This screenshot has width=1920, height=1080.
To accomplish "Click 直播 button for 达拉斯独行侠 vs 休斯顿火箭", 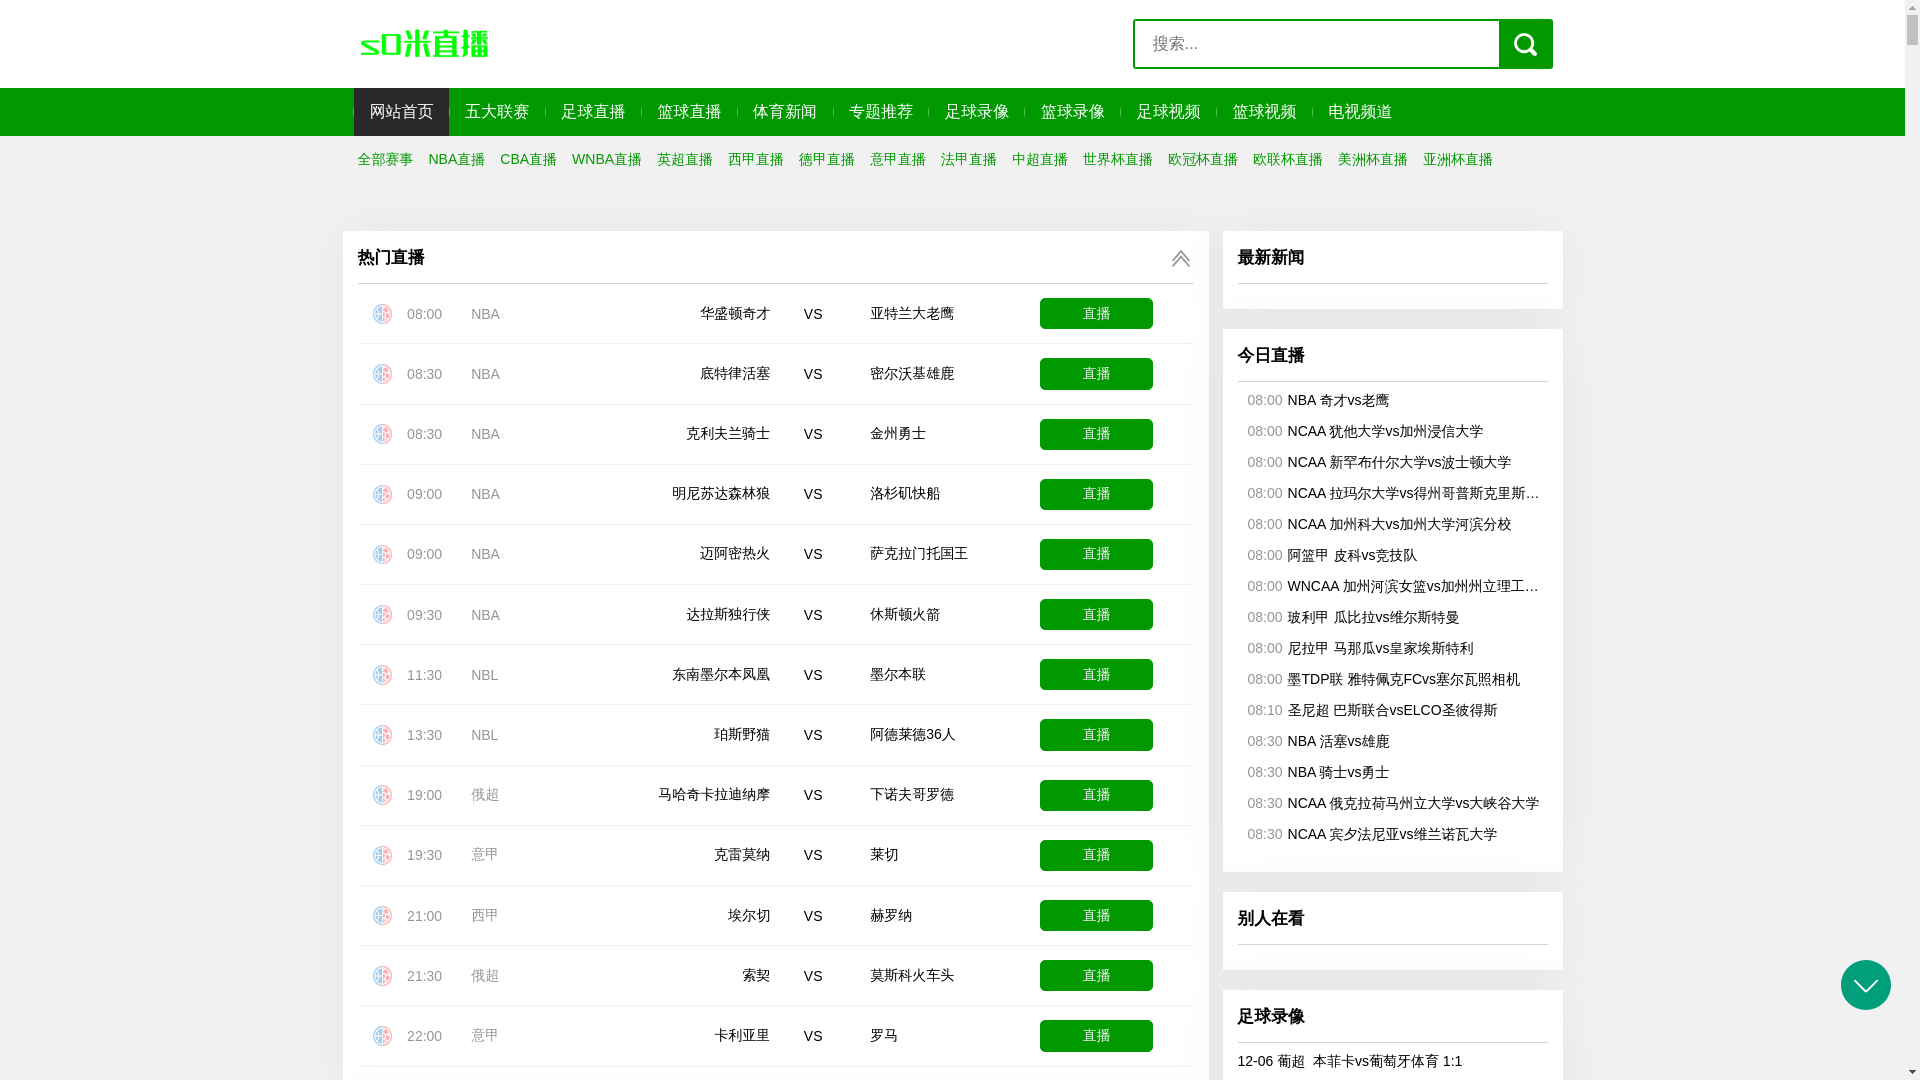I will point(1096,615).
